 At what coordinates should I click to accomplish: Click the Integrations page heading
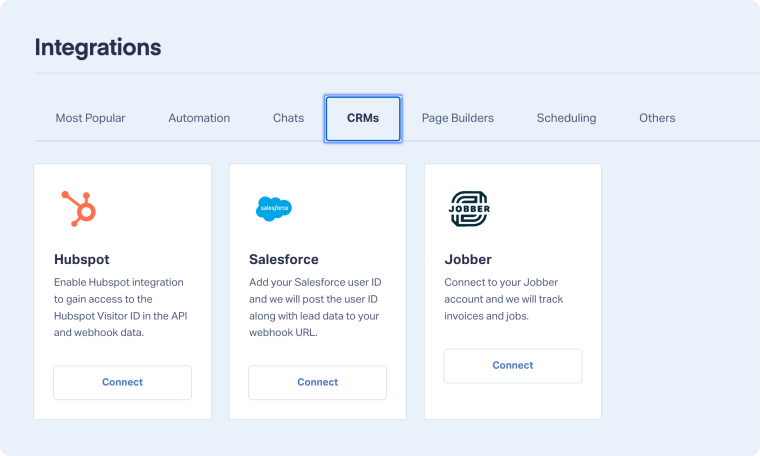98,47
